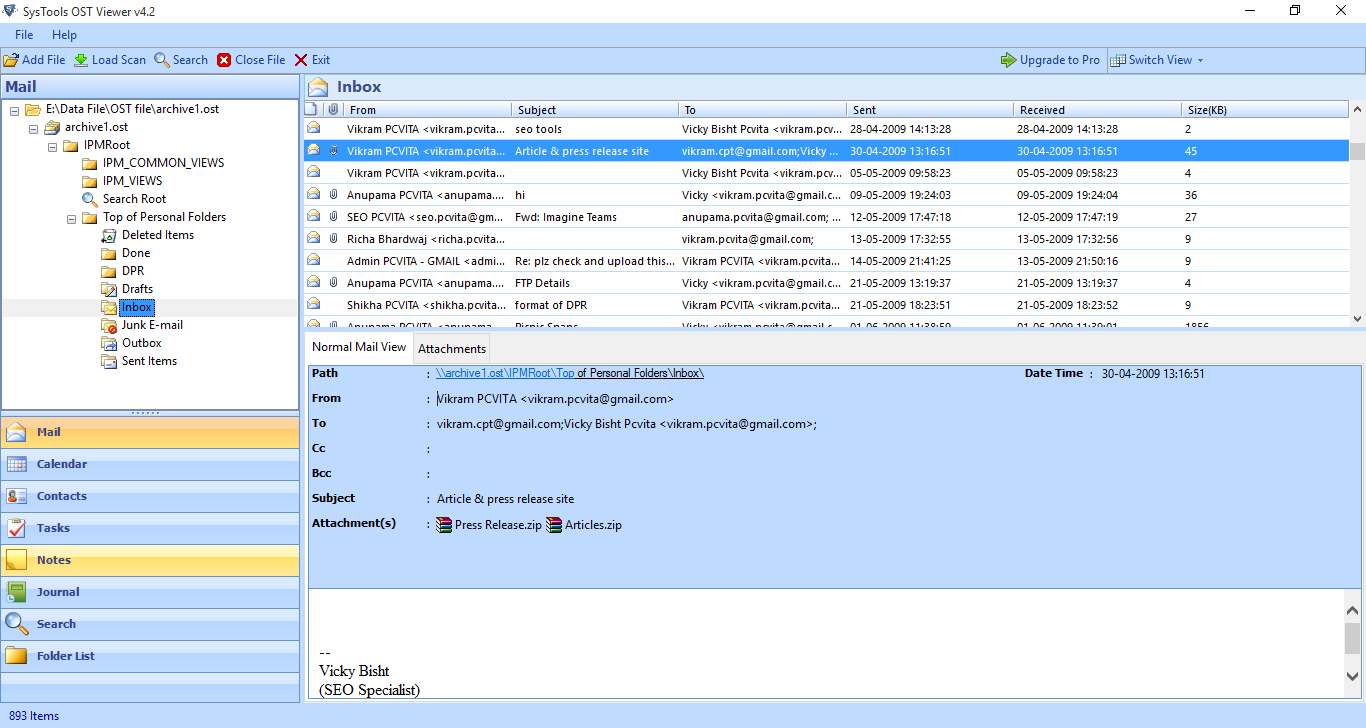Click the Upgrade to Pro button
The width and height of the screenshot is (1366, 728).
[x=1050, y=60]
